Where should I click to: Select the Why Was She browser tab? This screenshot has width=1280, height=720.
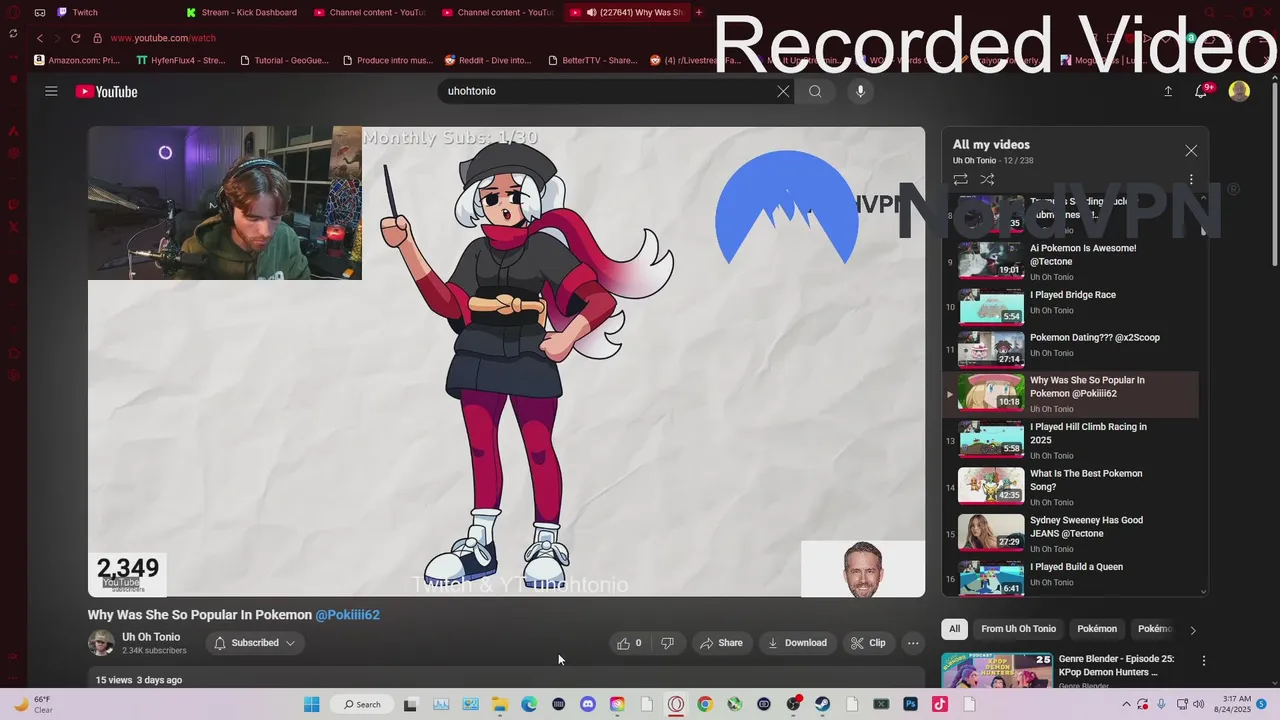coord(627,12)
